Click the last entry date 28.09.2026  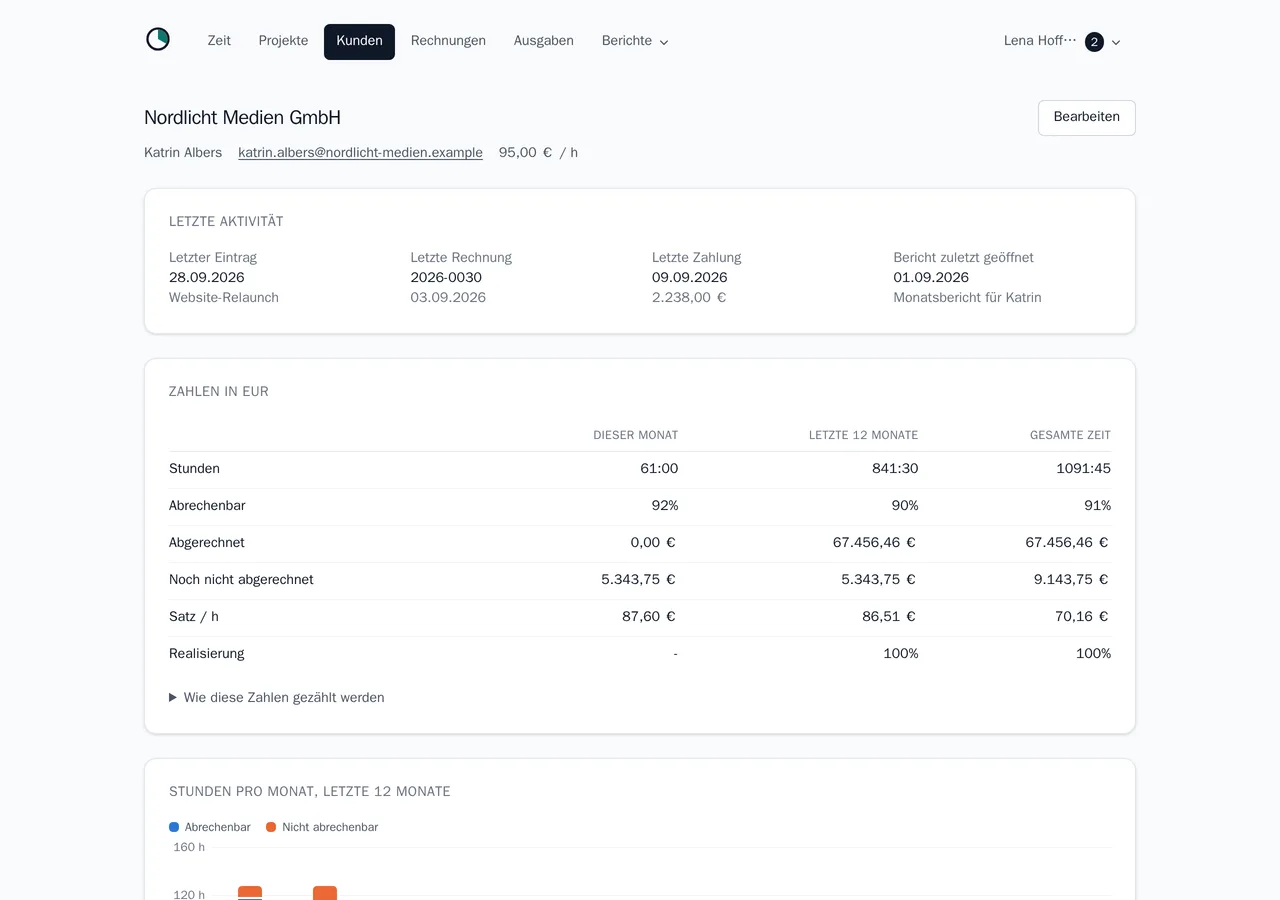tap(207, 278)
